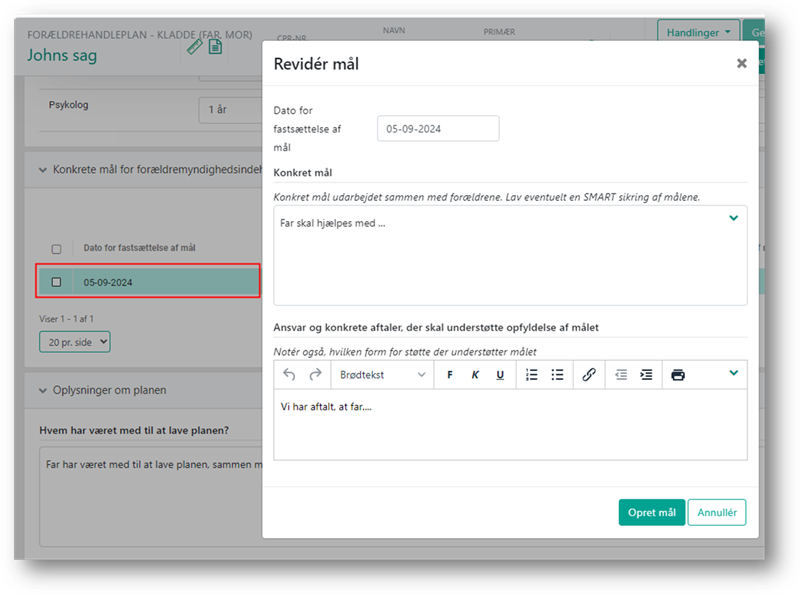Check the 05-09-2024 goal row checkbox

pos(57,280)
